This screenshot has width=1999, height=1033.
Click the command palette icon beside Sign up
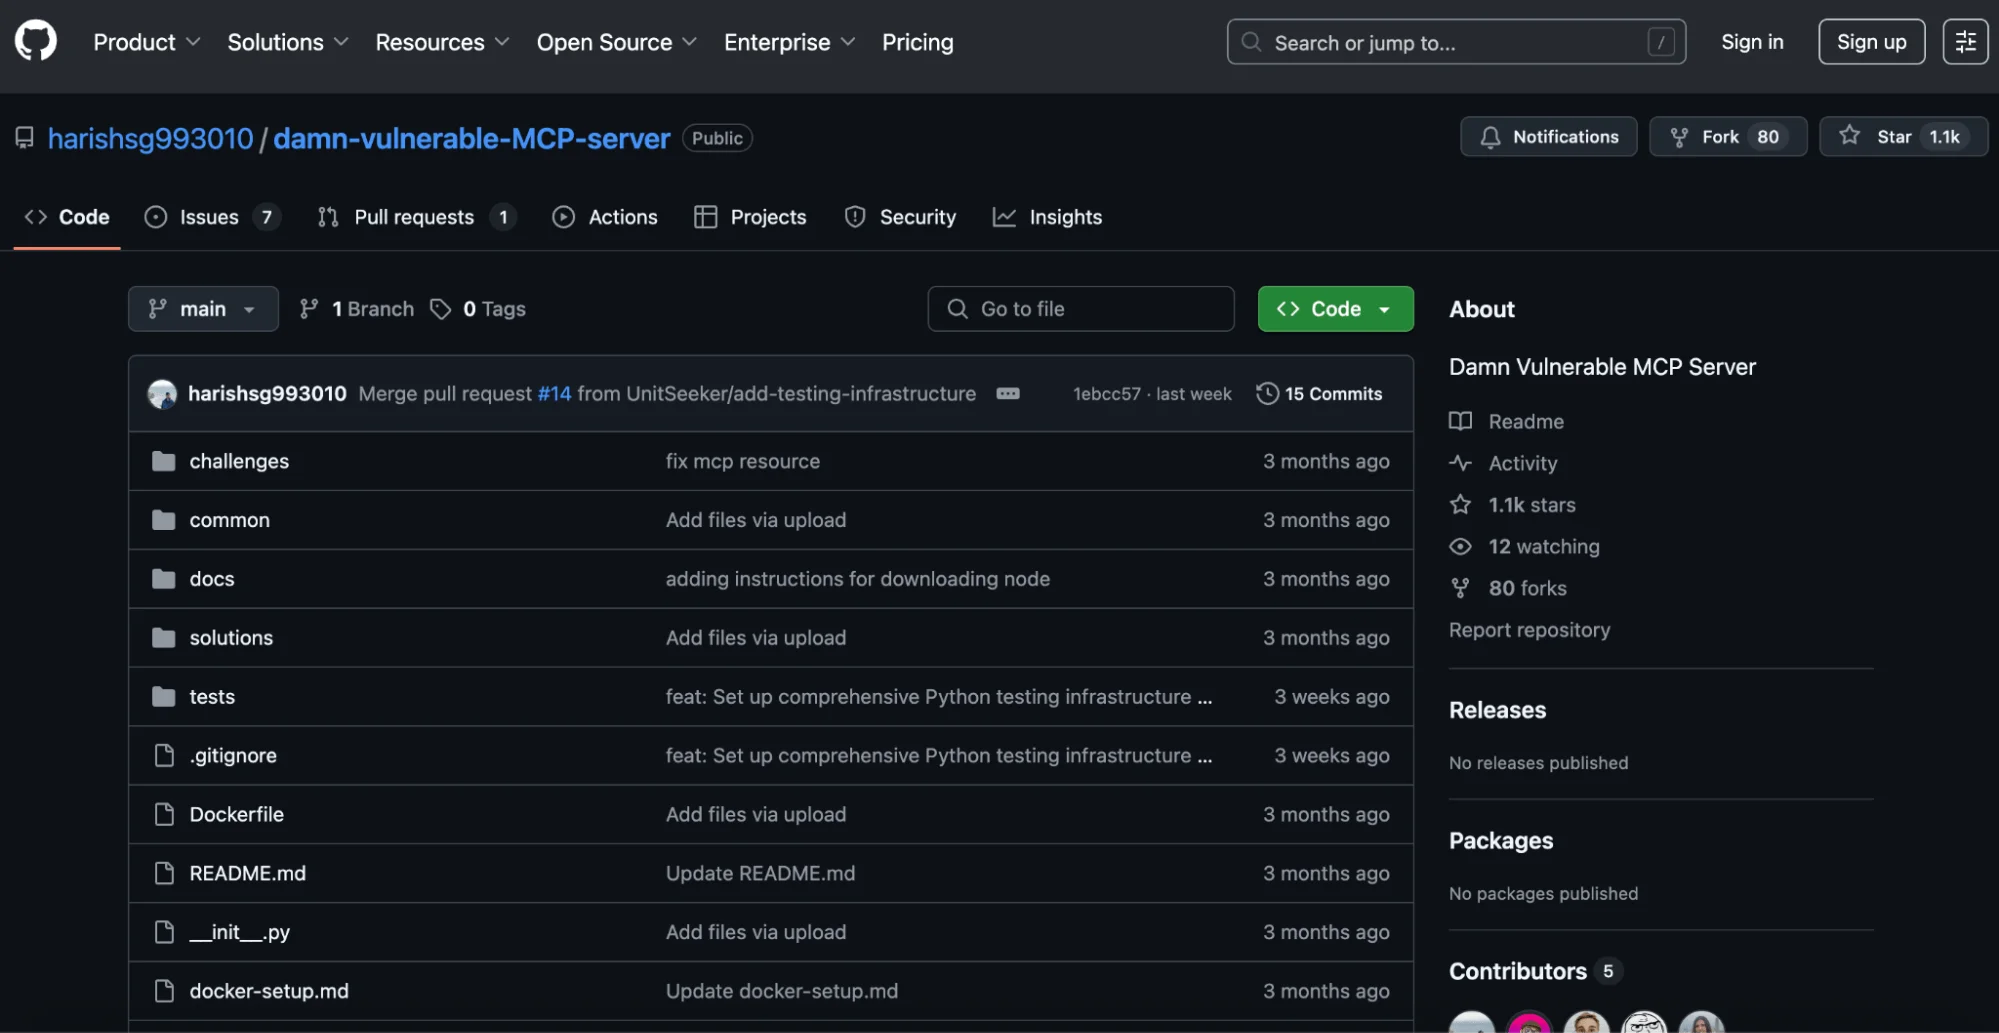click(x=1965, y=42)
